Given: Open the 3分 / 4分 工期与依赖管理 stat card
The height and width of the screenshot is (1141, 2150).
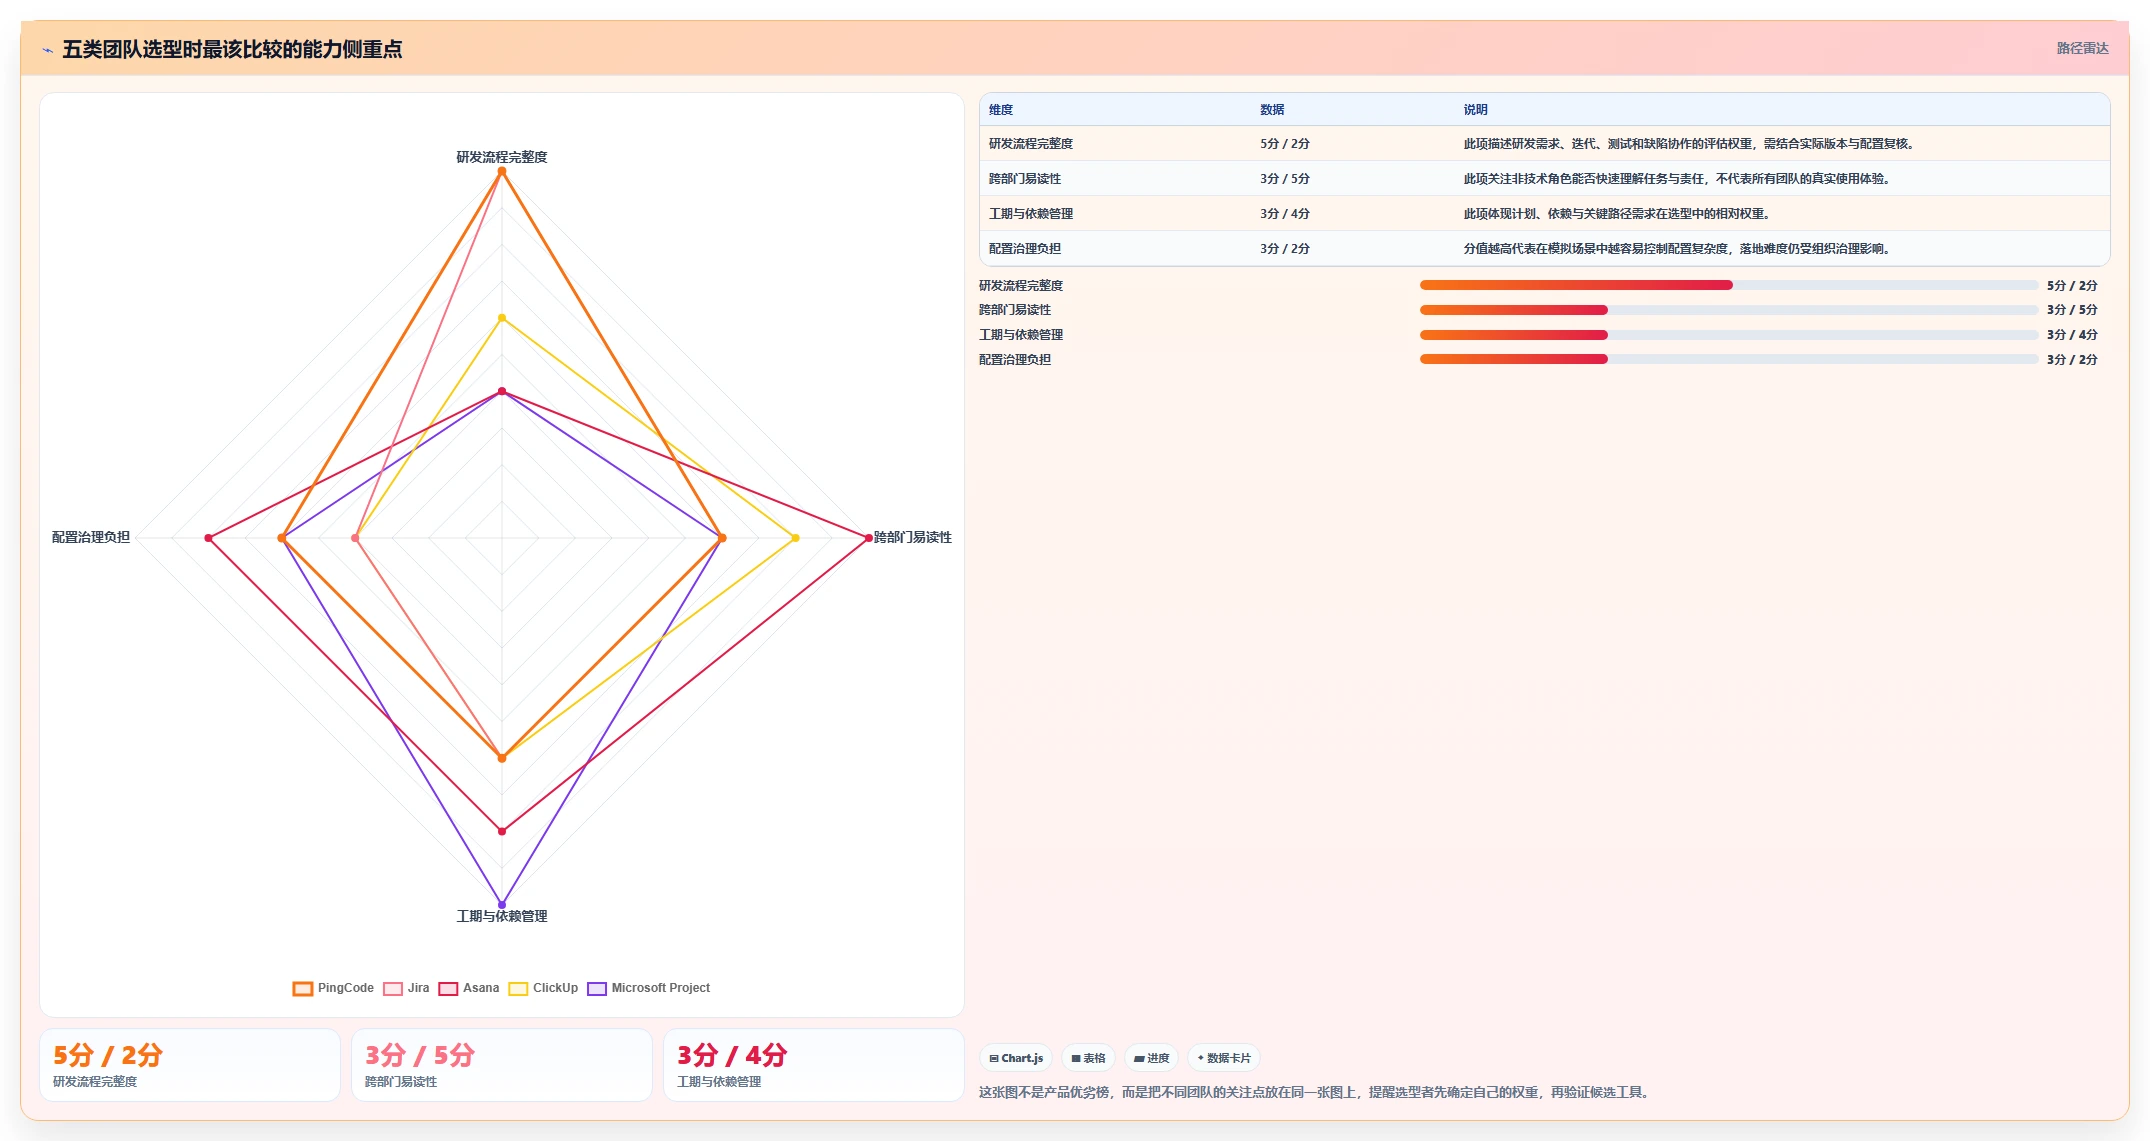Looking at the screenshot, I should [814, 1065].
